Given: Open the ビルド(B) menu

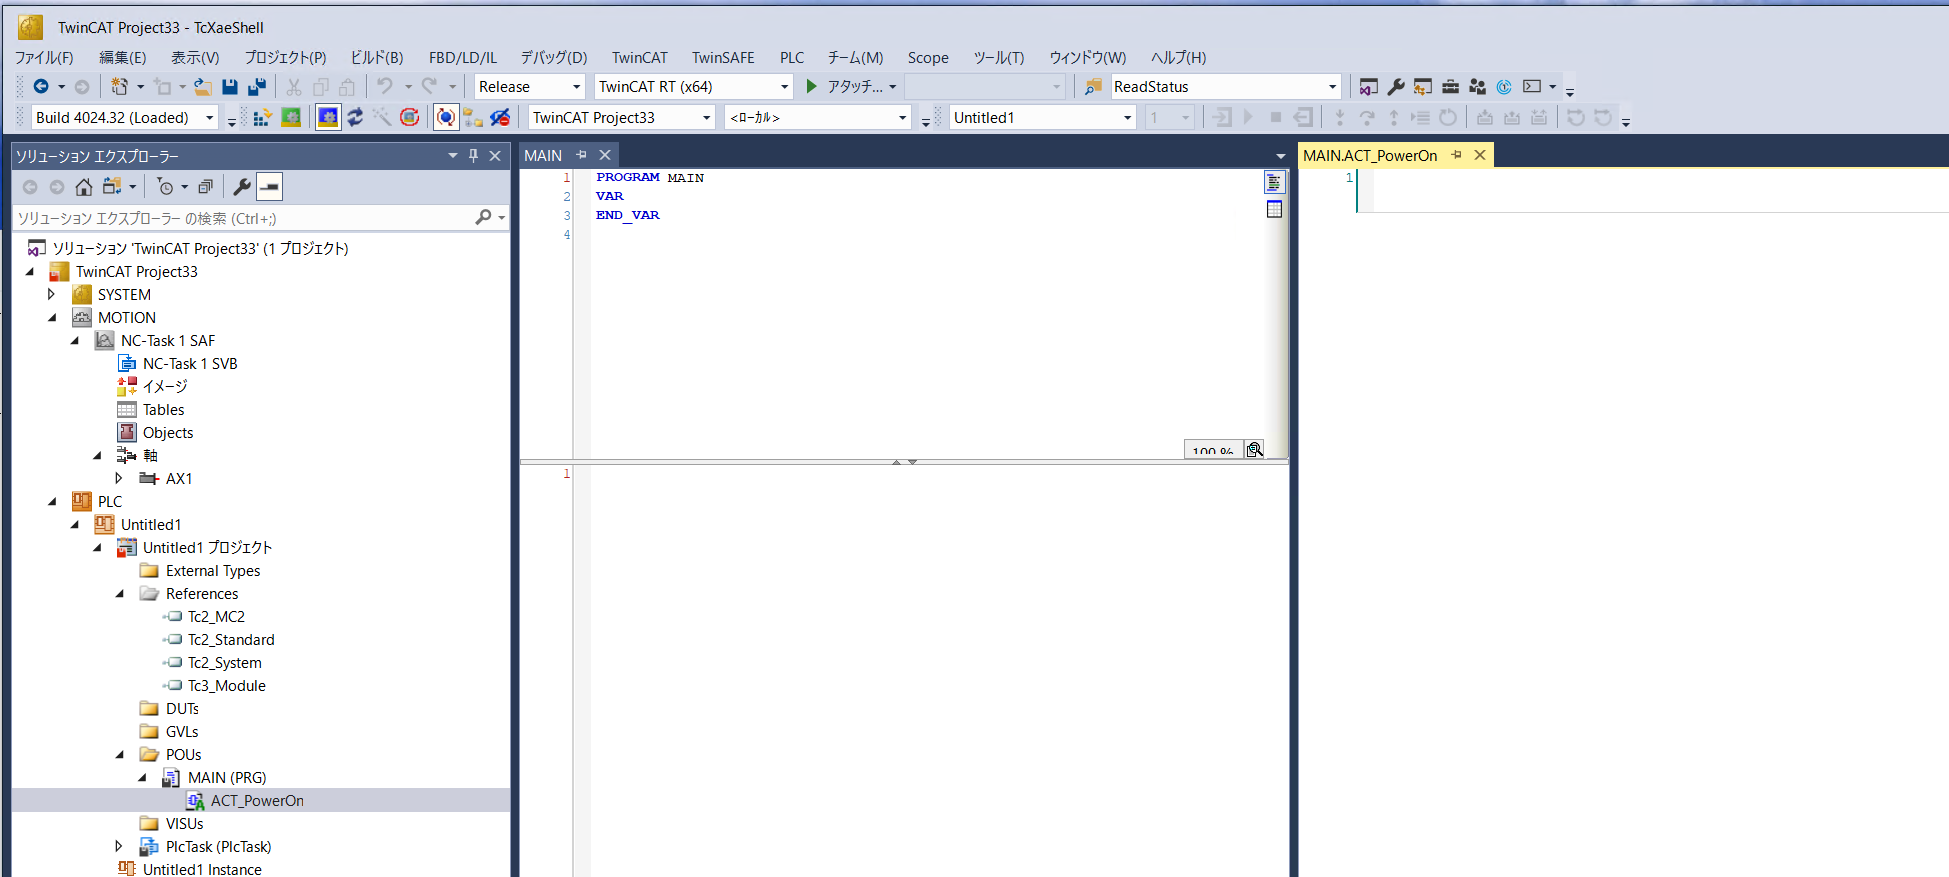Looking at the screenshot, I should [x=377, y=58].
